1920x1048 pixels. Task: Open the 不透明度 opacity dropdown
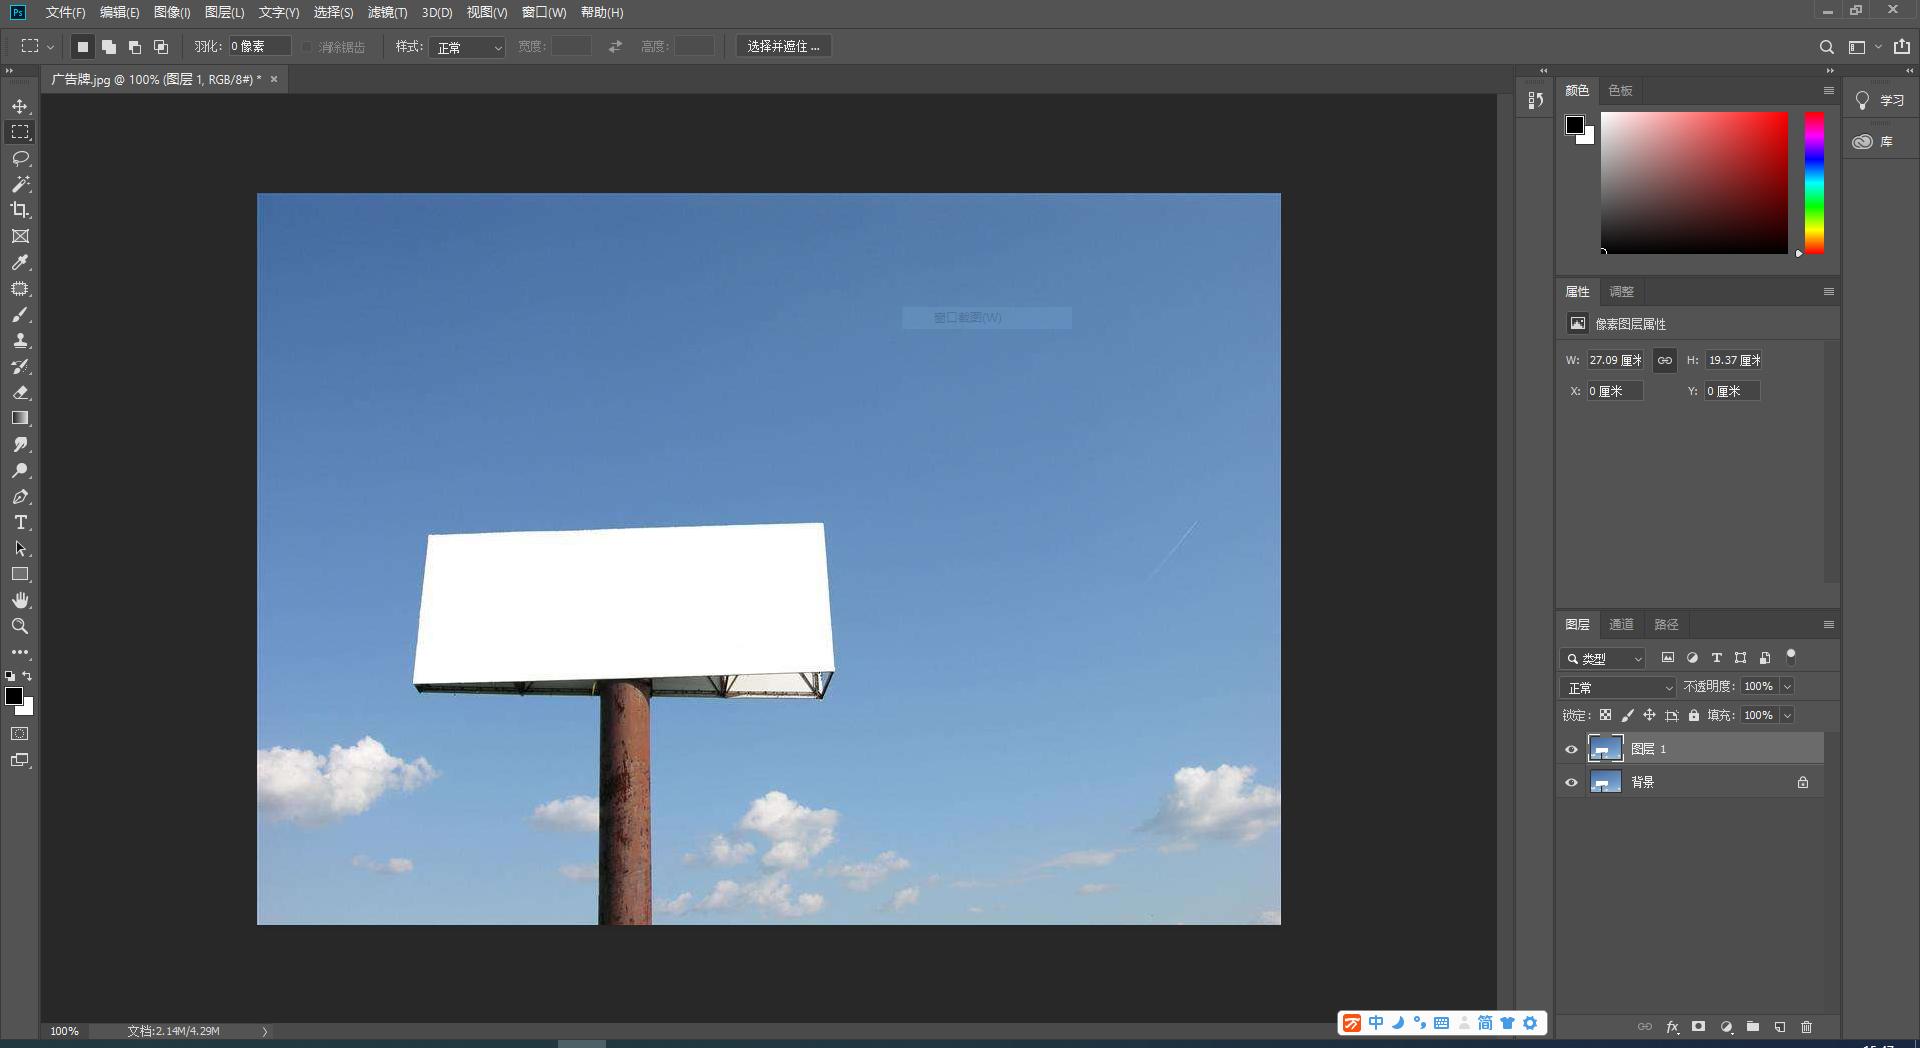[x=1787, y=686]
